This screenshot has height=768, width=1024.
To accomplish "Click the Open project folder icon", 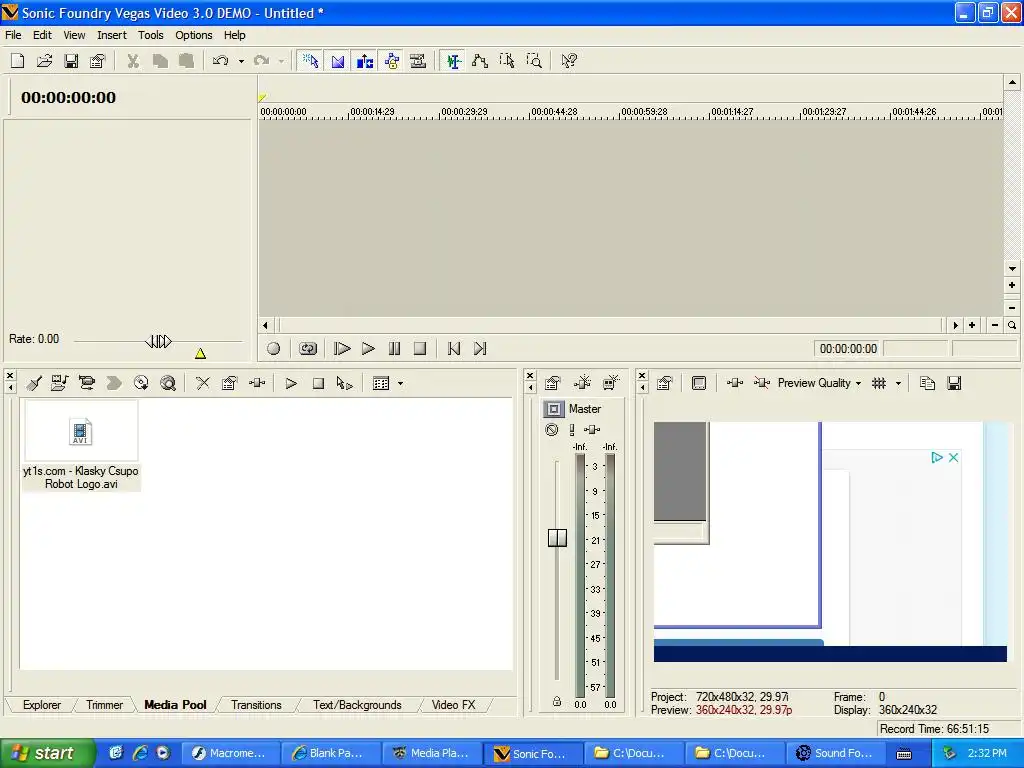I will tap(44, 61).
